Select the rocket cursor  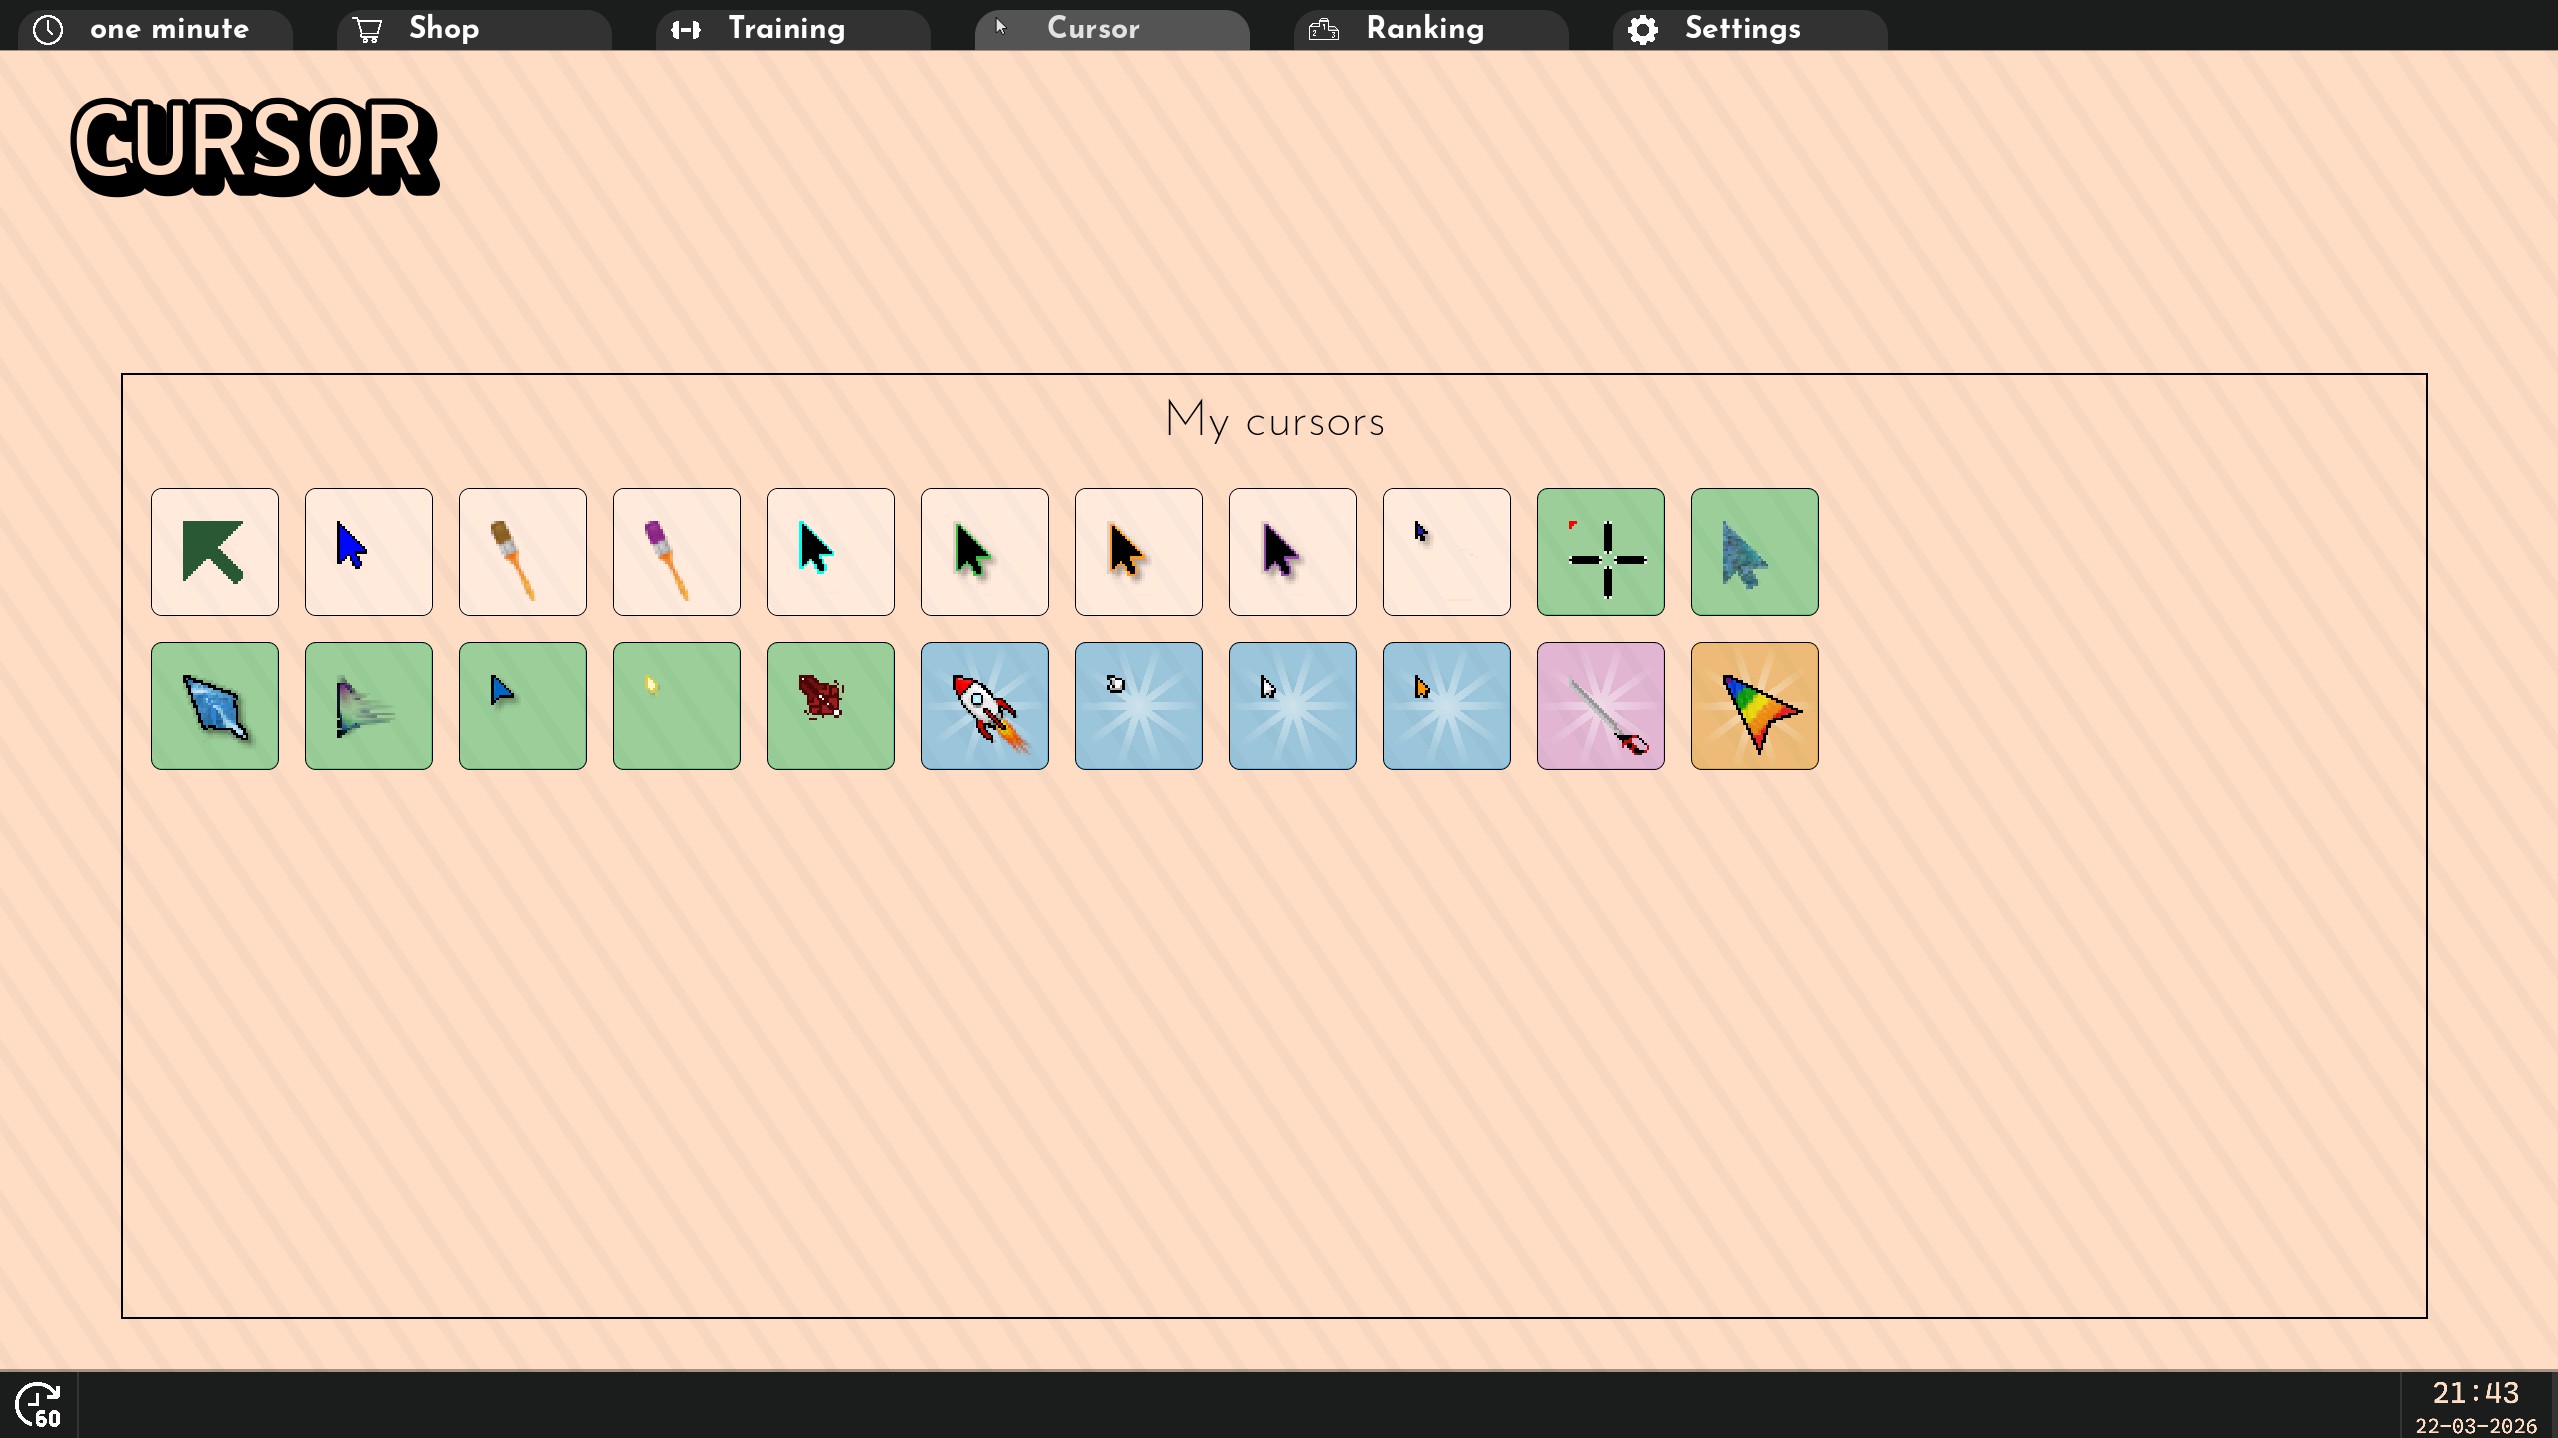984,706
